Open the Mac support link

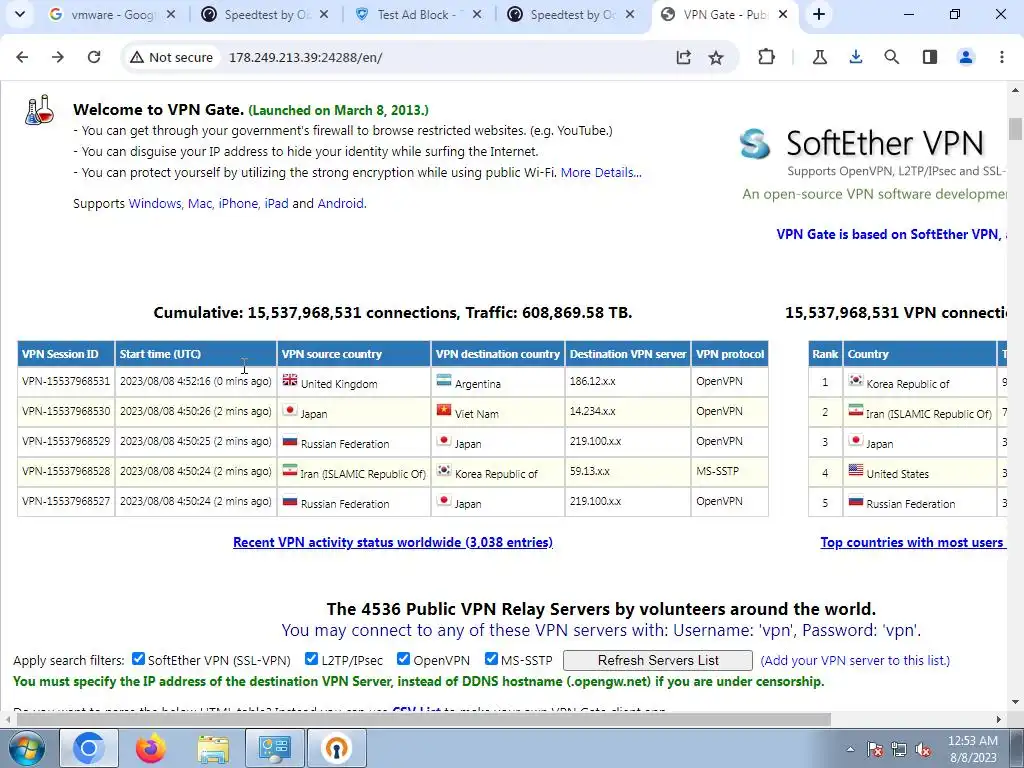pos(200,203)
